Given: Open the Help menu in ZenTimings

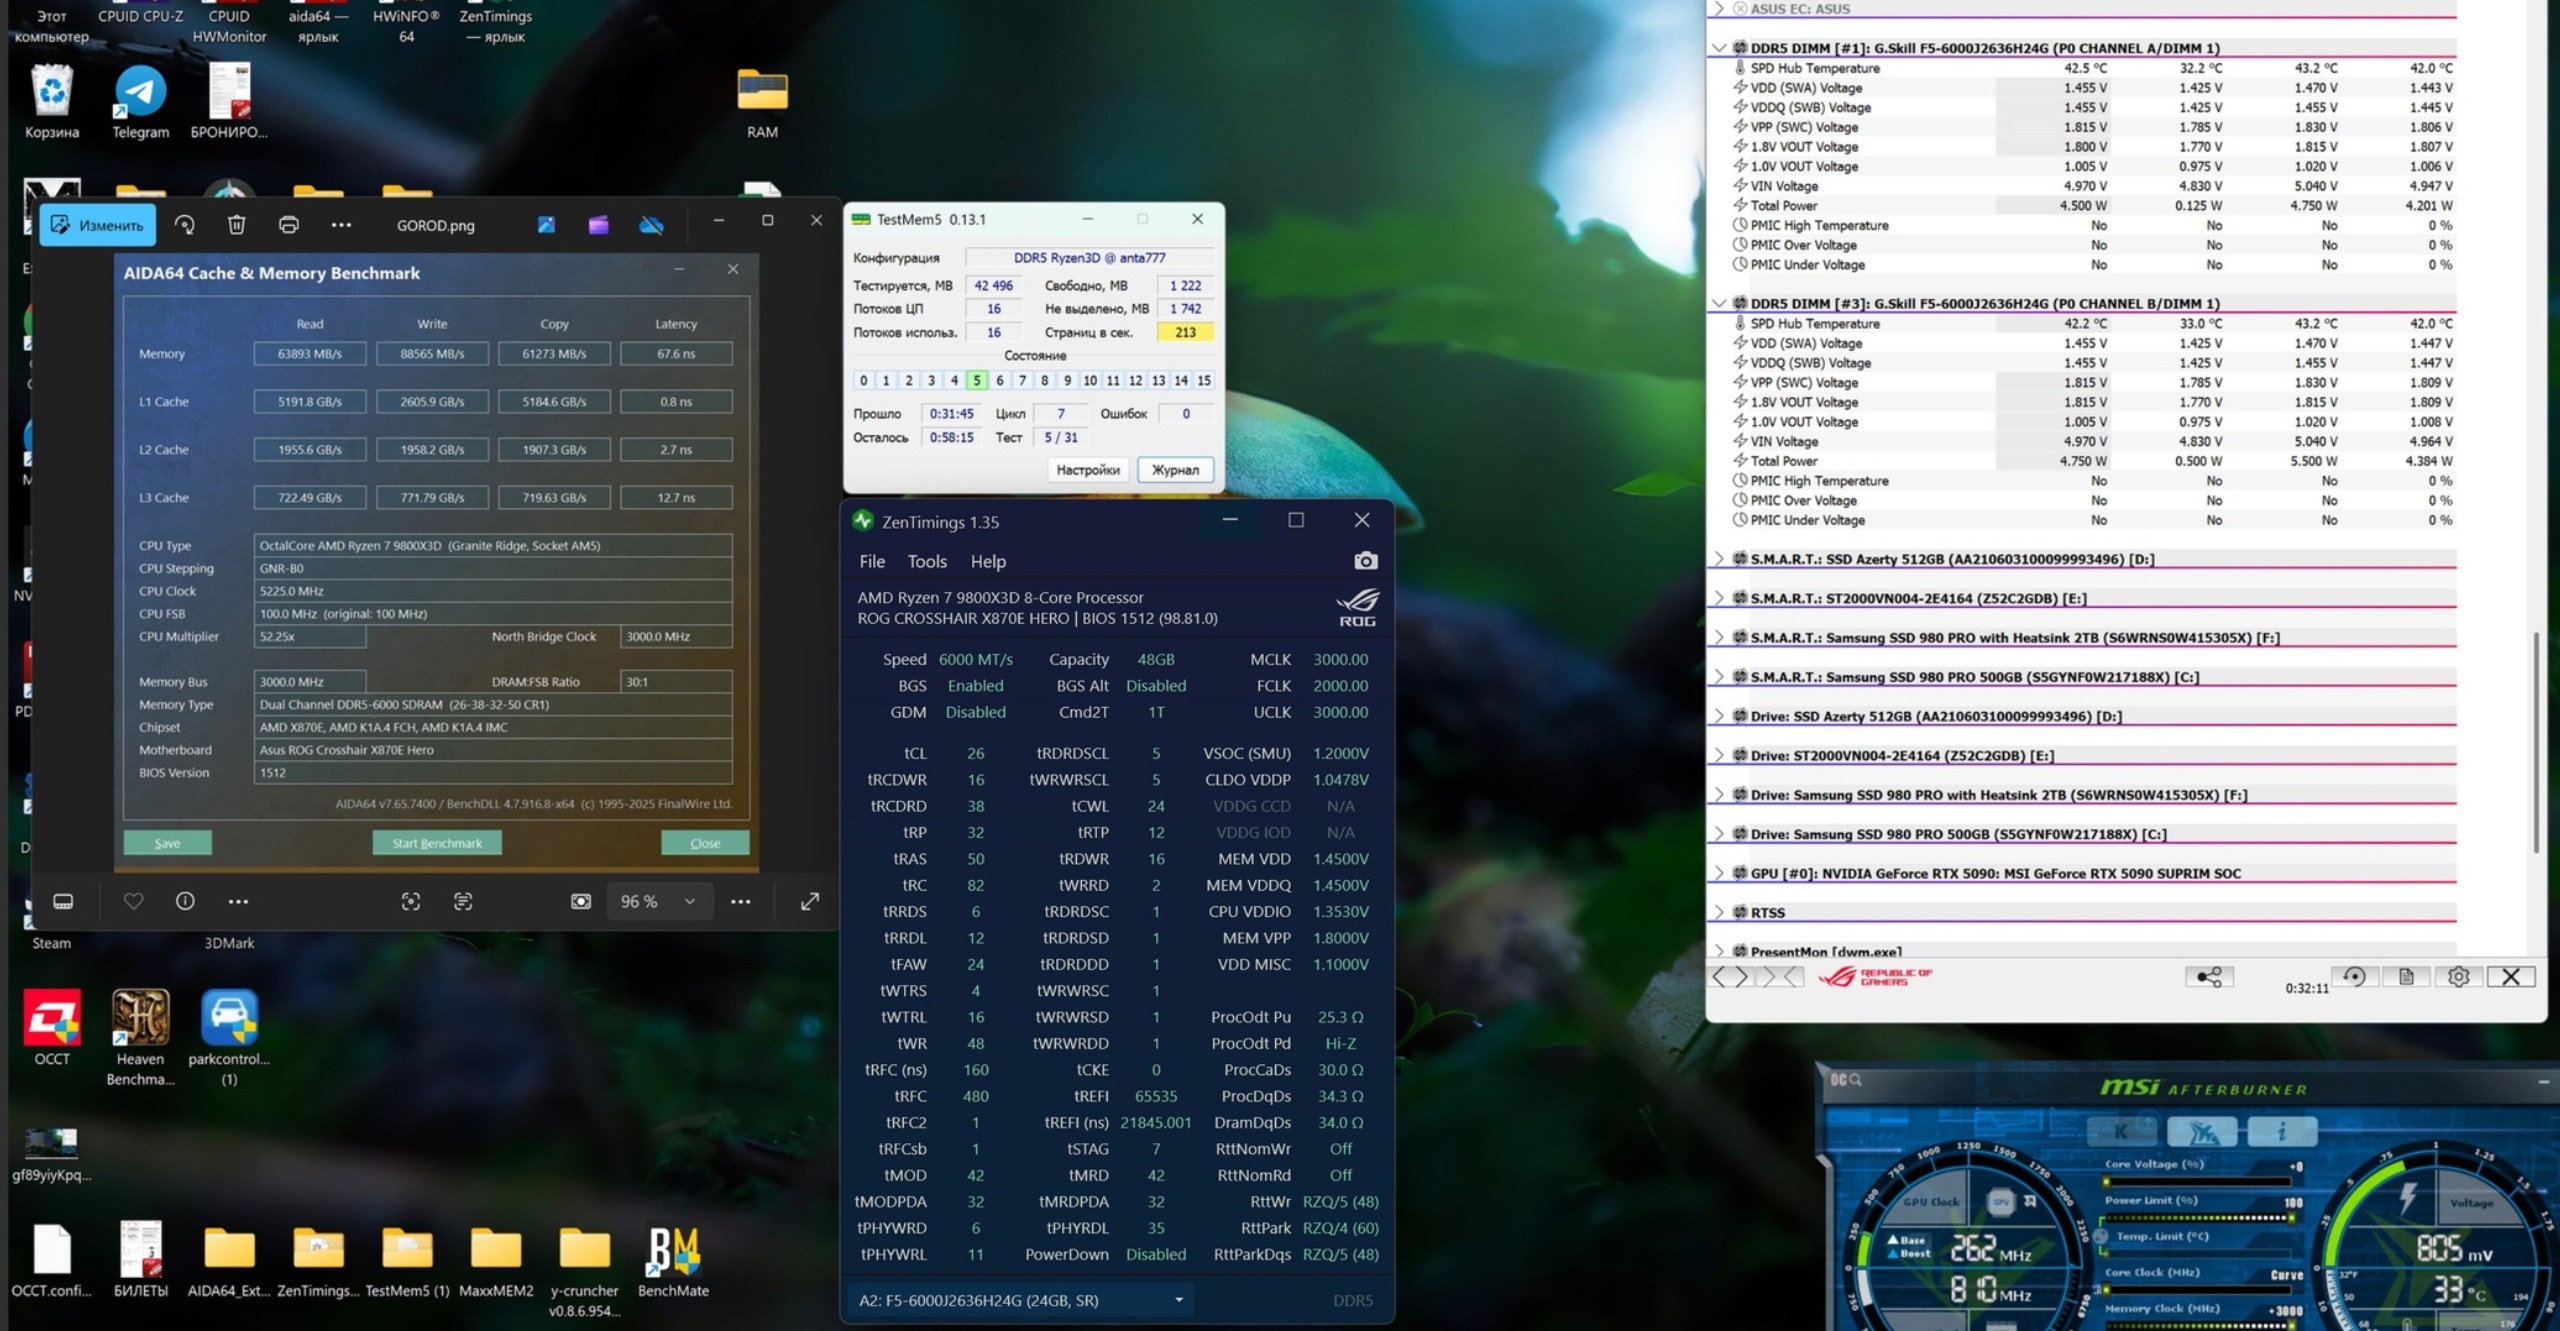Looking at the screenshot, I should 987,562.
